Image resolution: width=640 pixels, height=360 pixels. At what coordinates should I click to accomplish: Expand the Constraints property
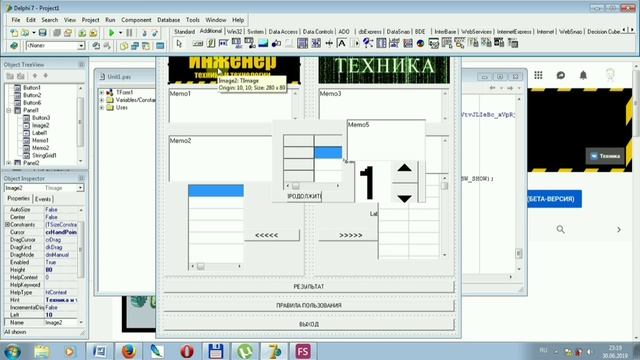coord(7,224)
